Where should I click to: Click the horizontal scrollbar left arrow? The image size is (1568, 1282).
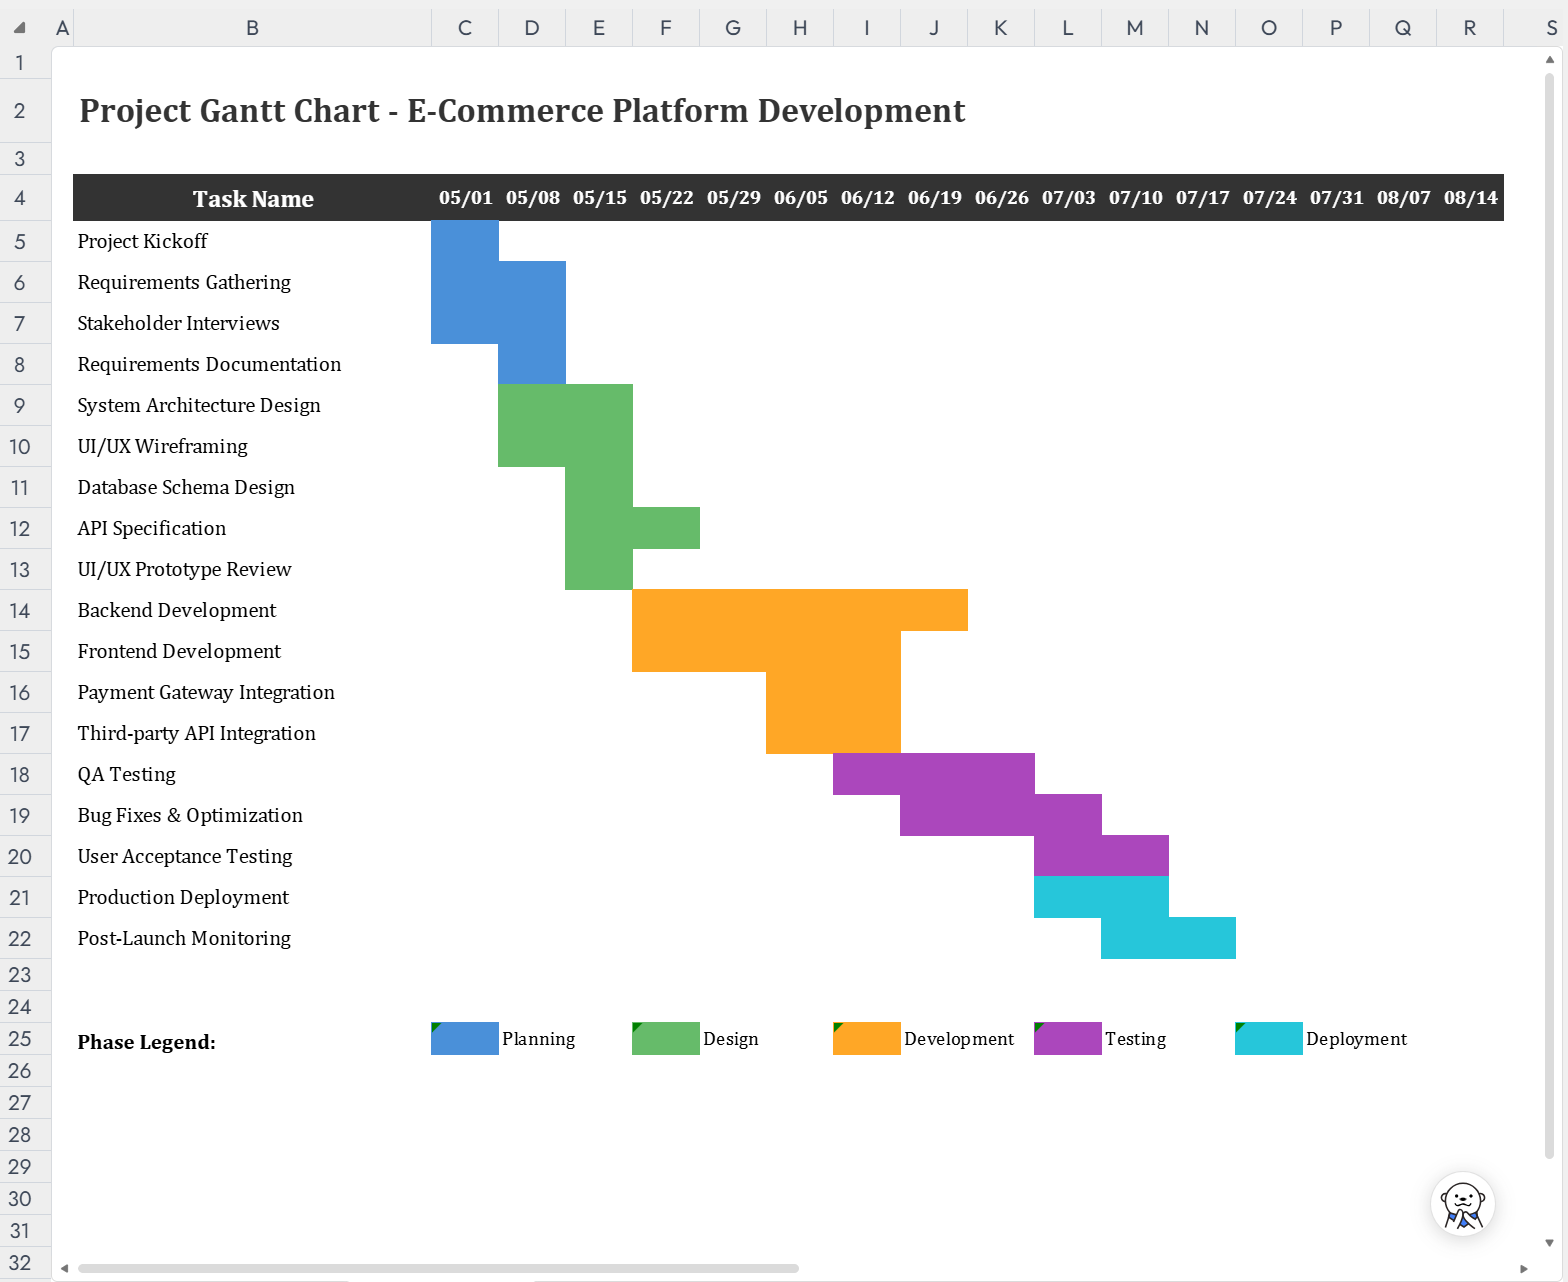point(64,1269)
